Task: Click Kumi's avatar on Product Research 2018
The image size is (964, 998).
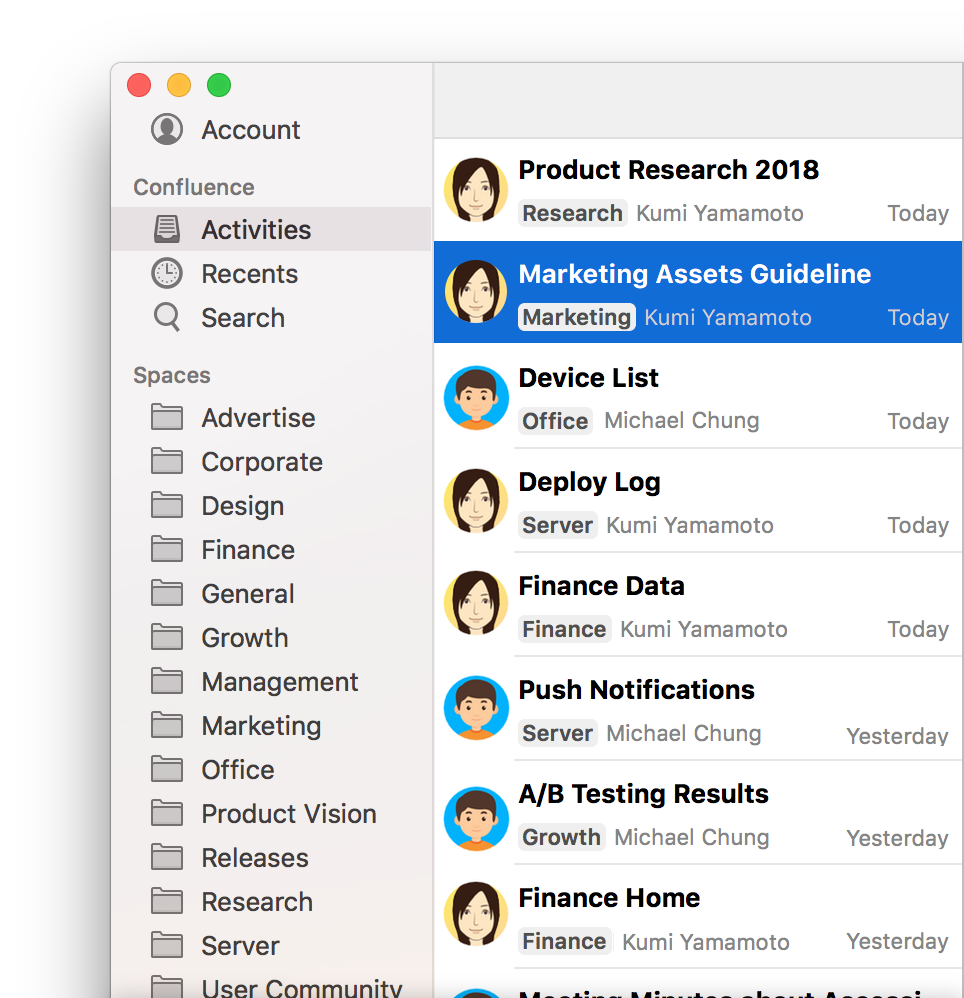Action: click(476, 189)
